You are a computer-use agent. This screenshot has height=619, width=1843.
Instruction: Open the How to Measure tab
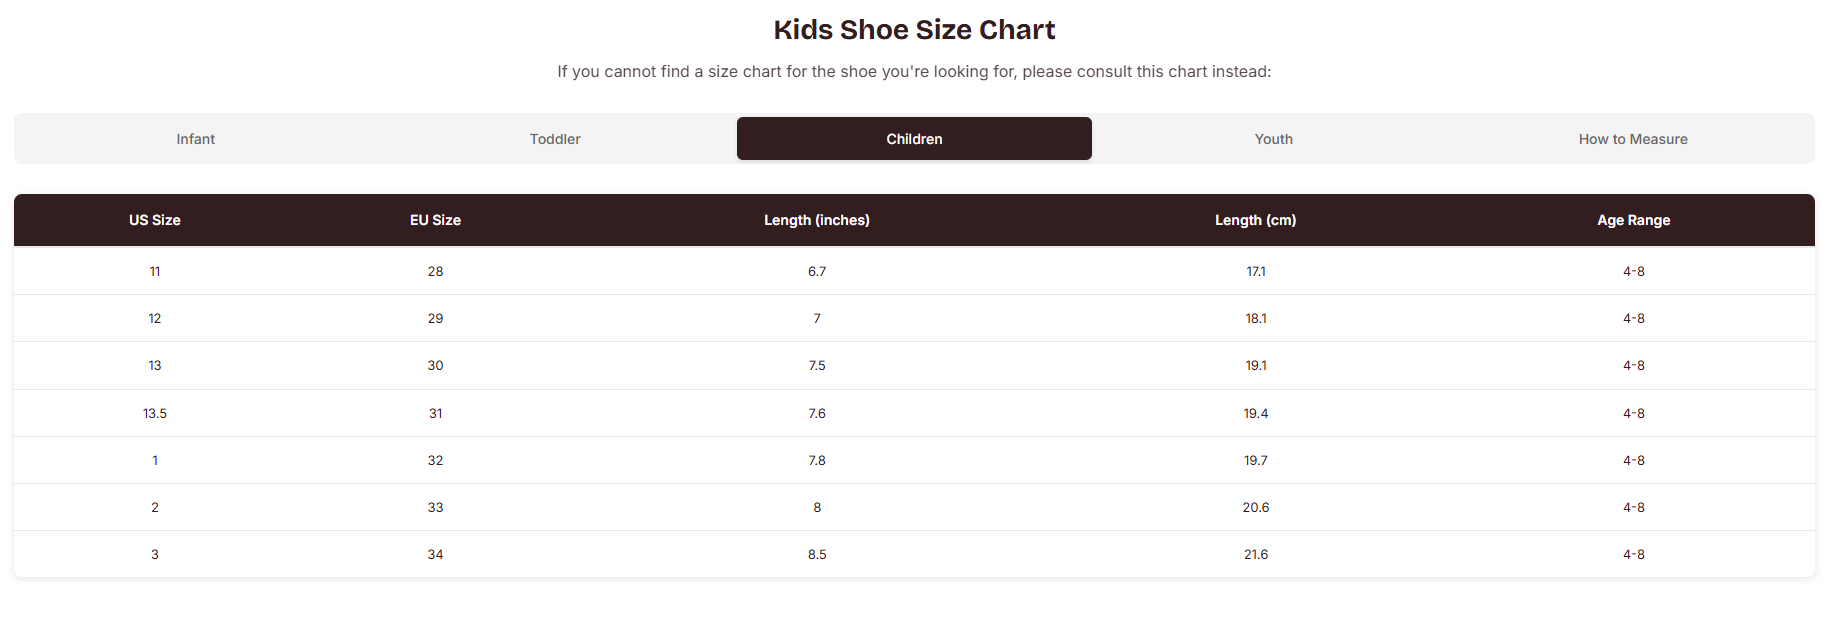[x=1633, y=139]
